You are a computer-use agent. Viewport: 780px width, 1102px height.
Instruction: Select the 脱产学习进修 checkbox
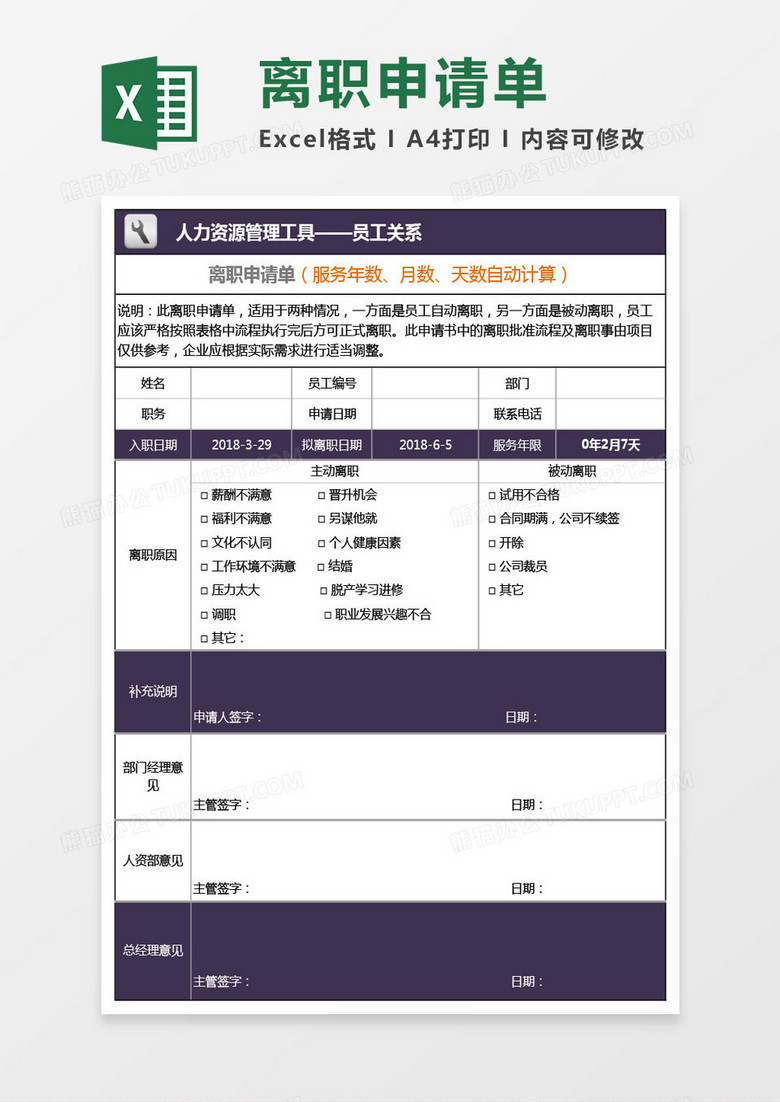pyautogui.click(x=323, y=590)
